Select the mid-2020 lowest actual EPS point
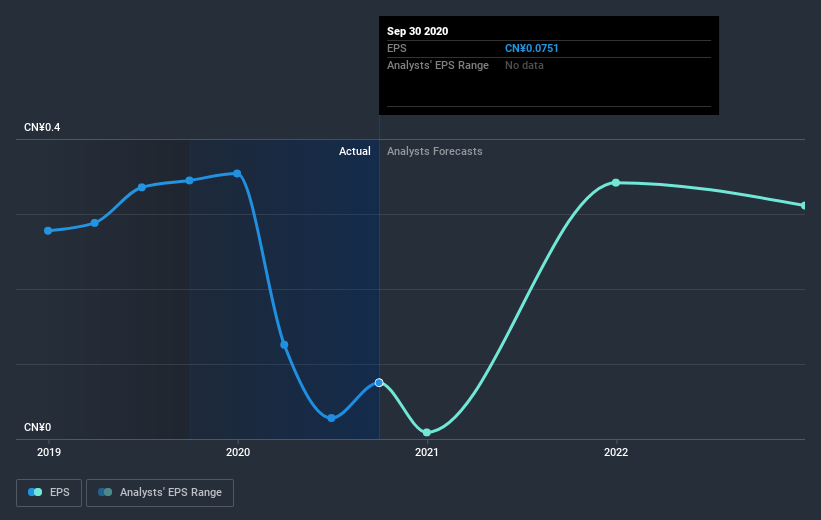Image resolution: width=821 pixels, height=520 pixels. [x=331, y=418]
